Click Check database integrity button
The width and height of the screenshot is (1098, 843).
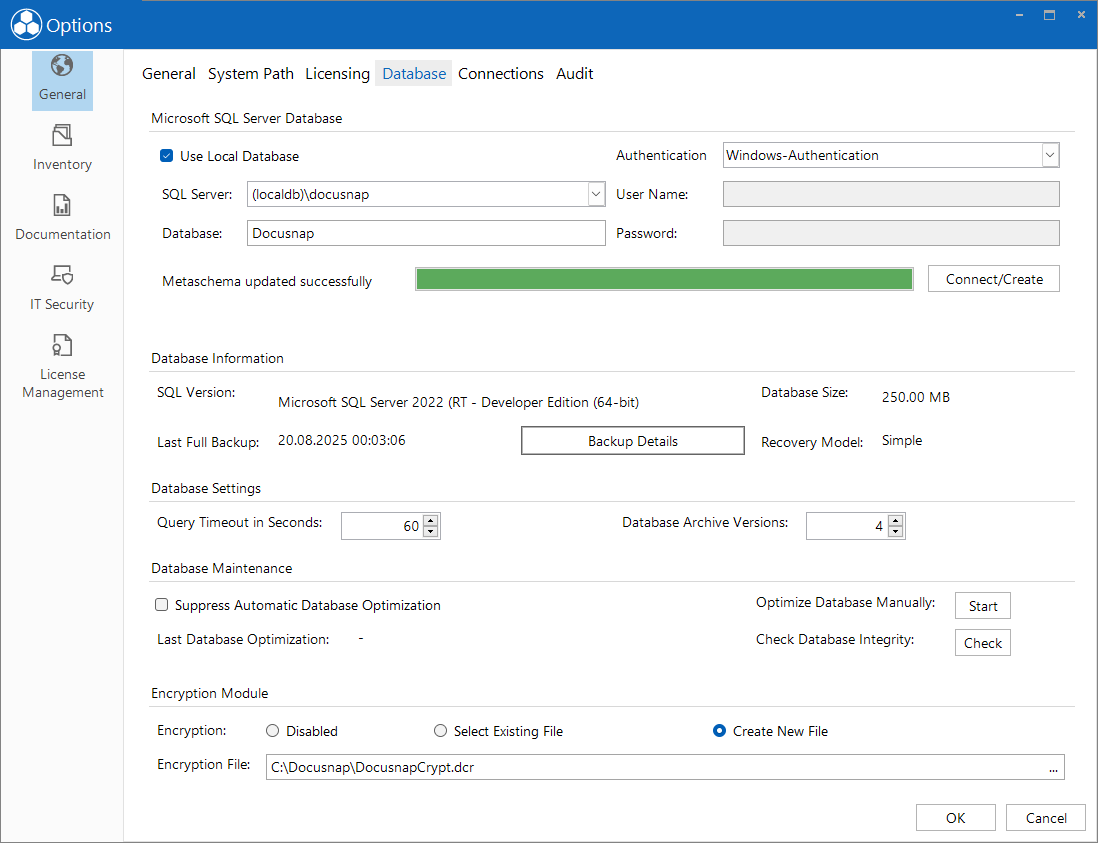[x=982, y=643]
